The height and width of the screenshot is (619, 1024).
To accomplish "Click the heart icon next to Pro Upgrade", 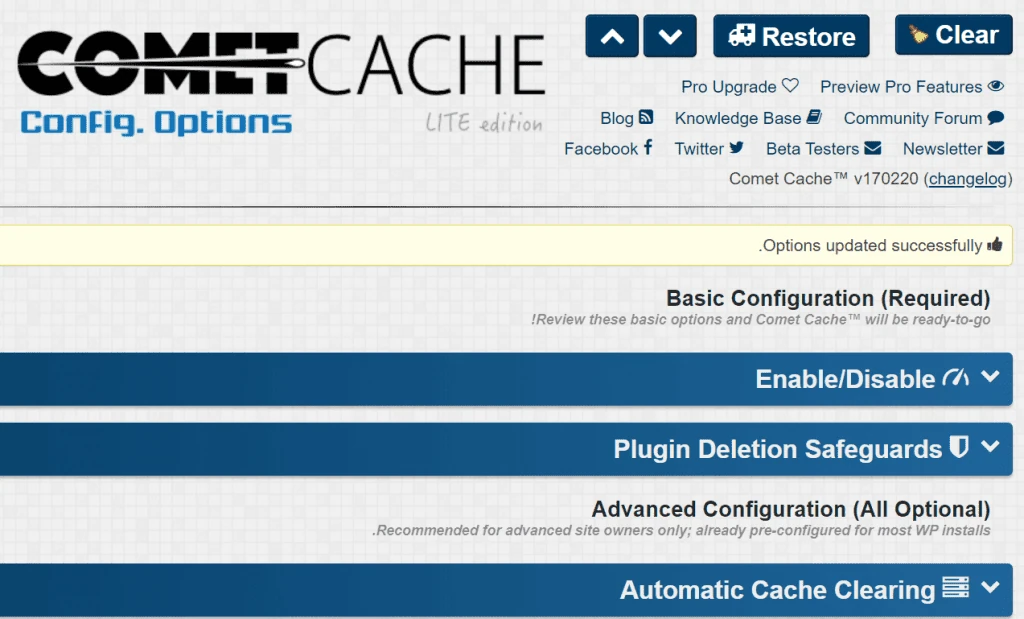I will click(790, 86).
